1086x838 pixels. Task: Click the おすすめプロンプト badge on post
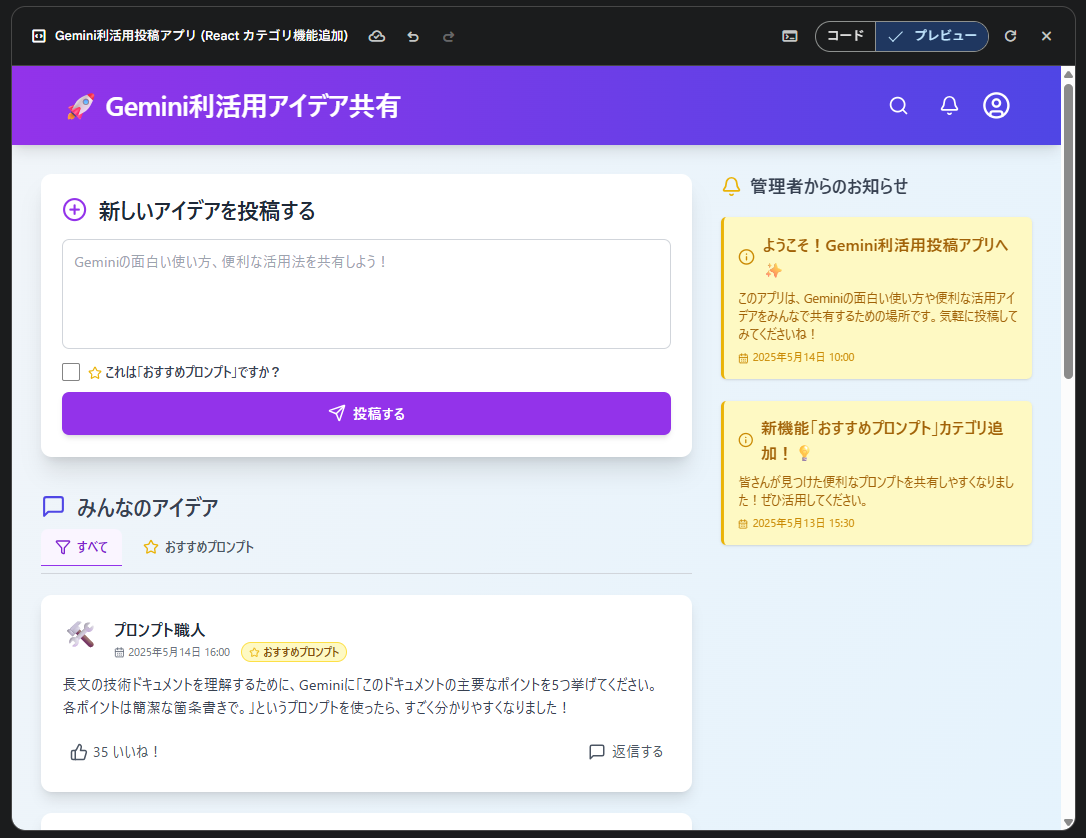pos(294,652)
